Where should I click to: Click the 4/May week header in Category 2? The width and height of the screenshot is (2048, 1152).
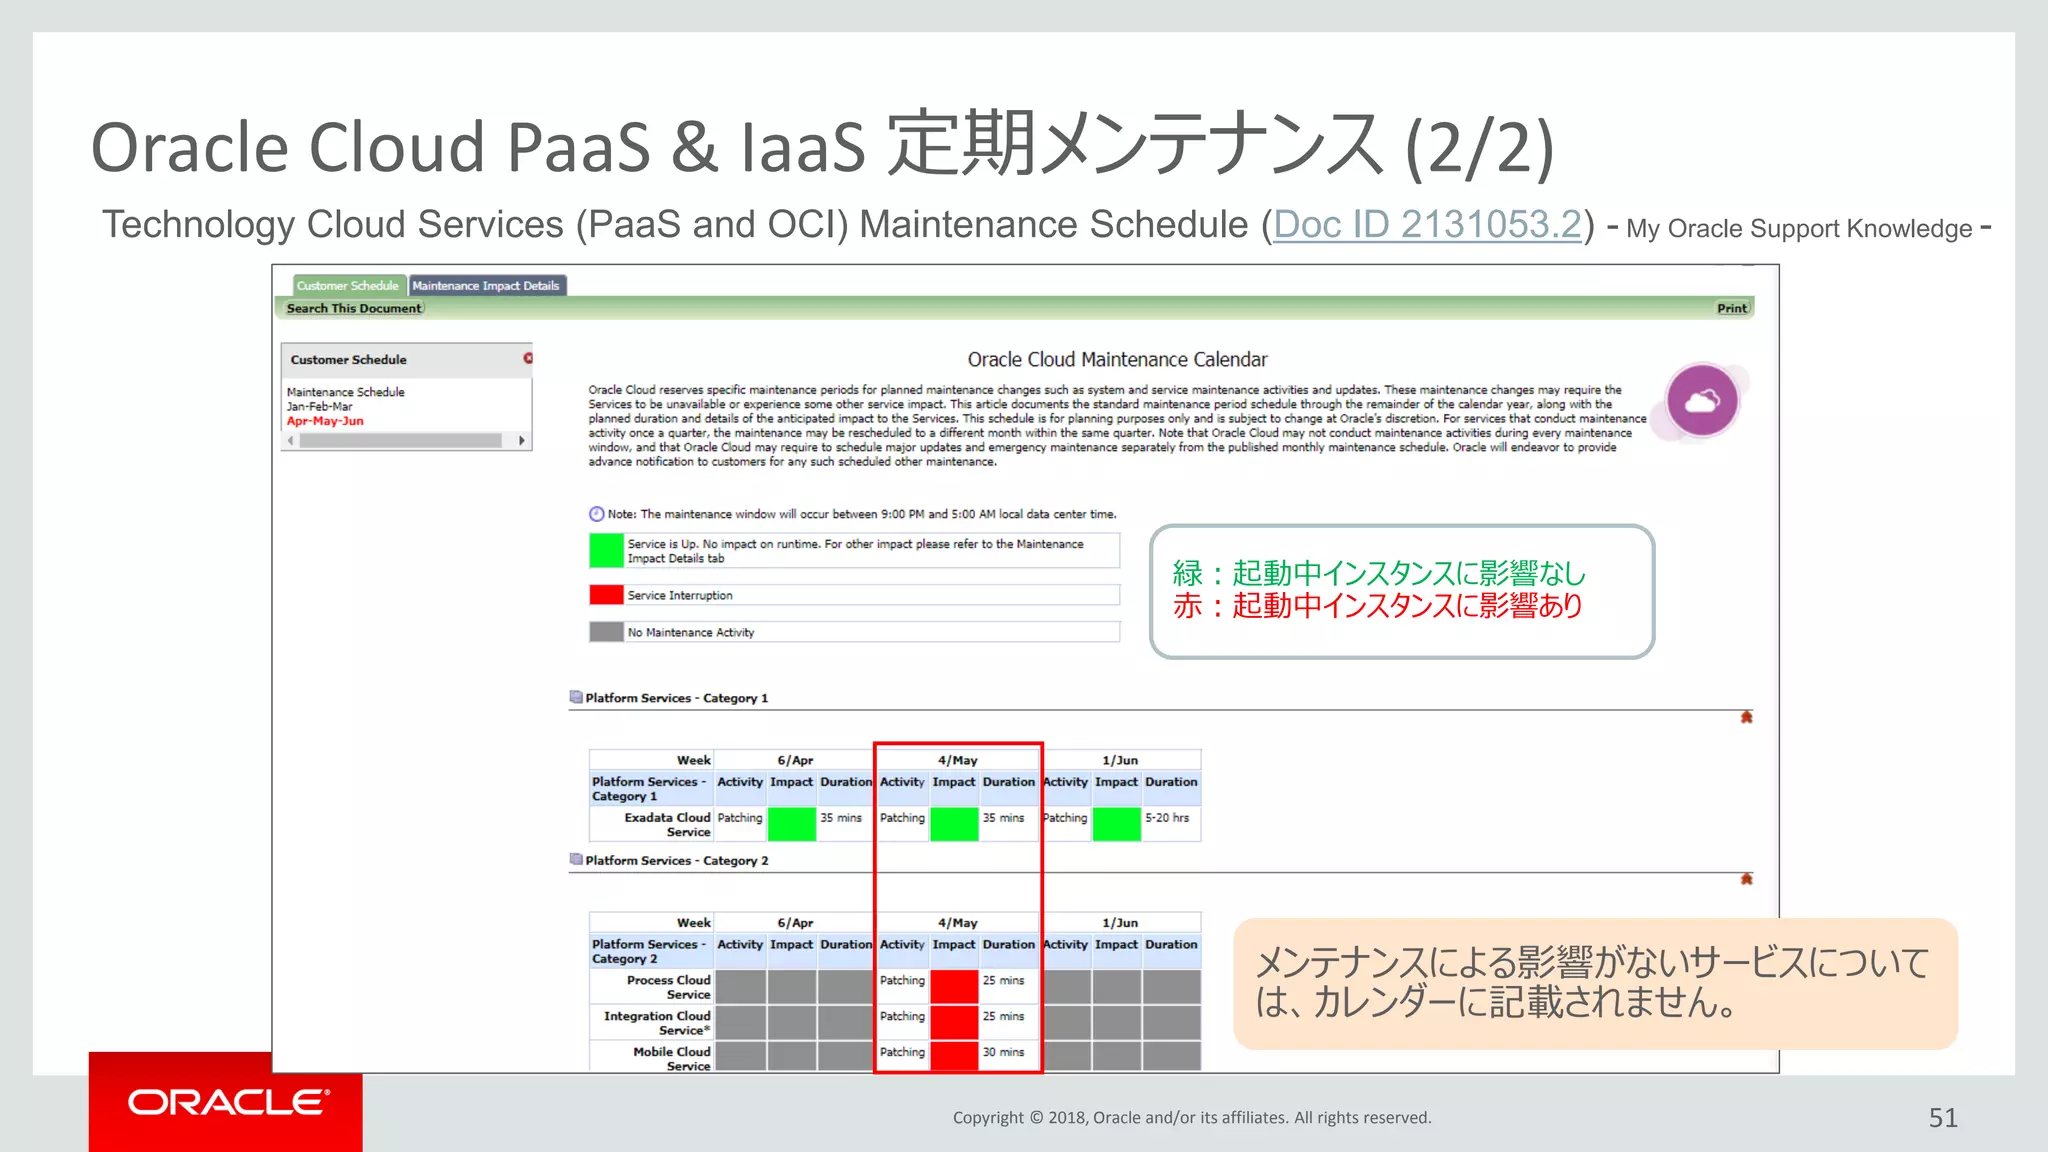click(x=957, y=922)
